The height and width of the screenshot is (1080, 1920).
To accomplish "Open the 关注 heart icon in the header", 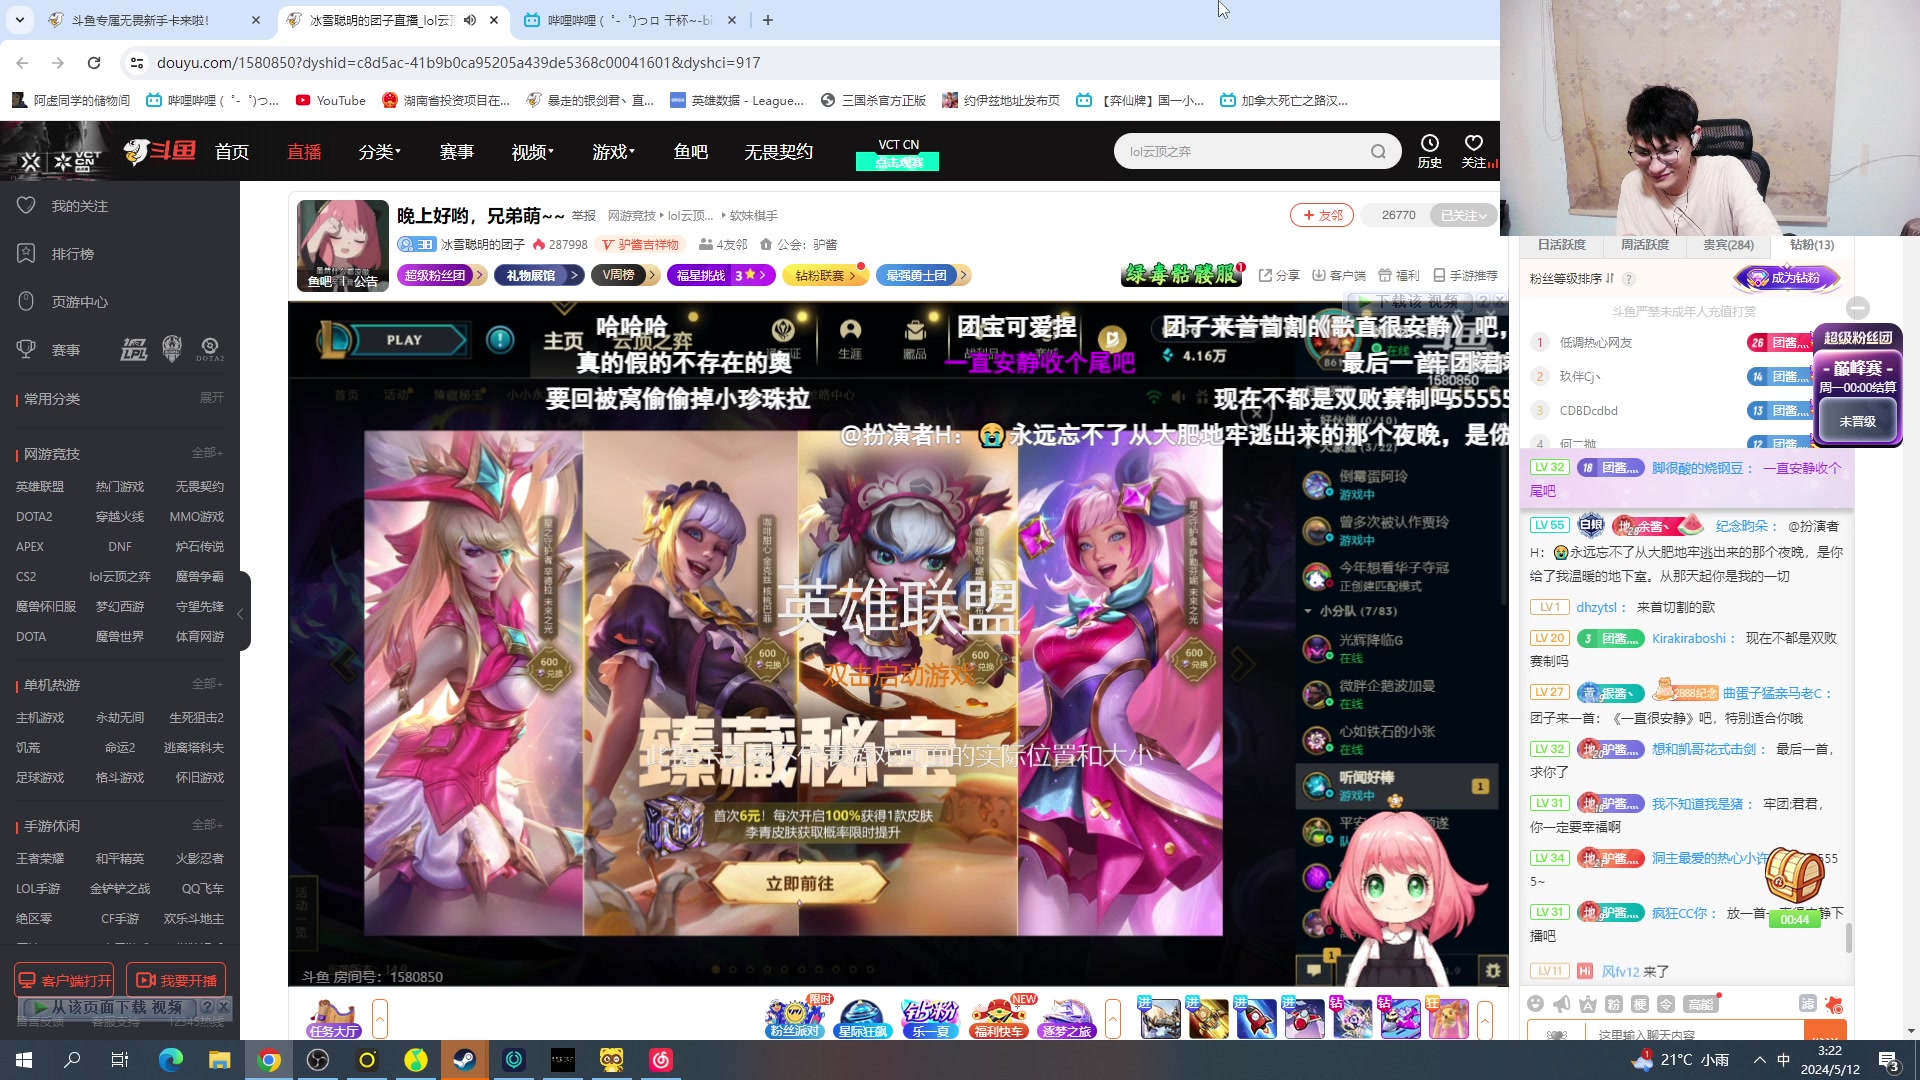I will pyautogui.click(x=1473, y=151).
